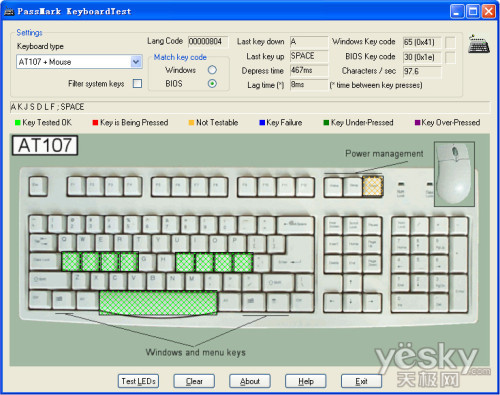Click the Match key code group label
The image size is (500, 395).
180,57
